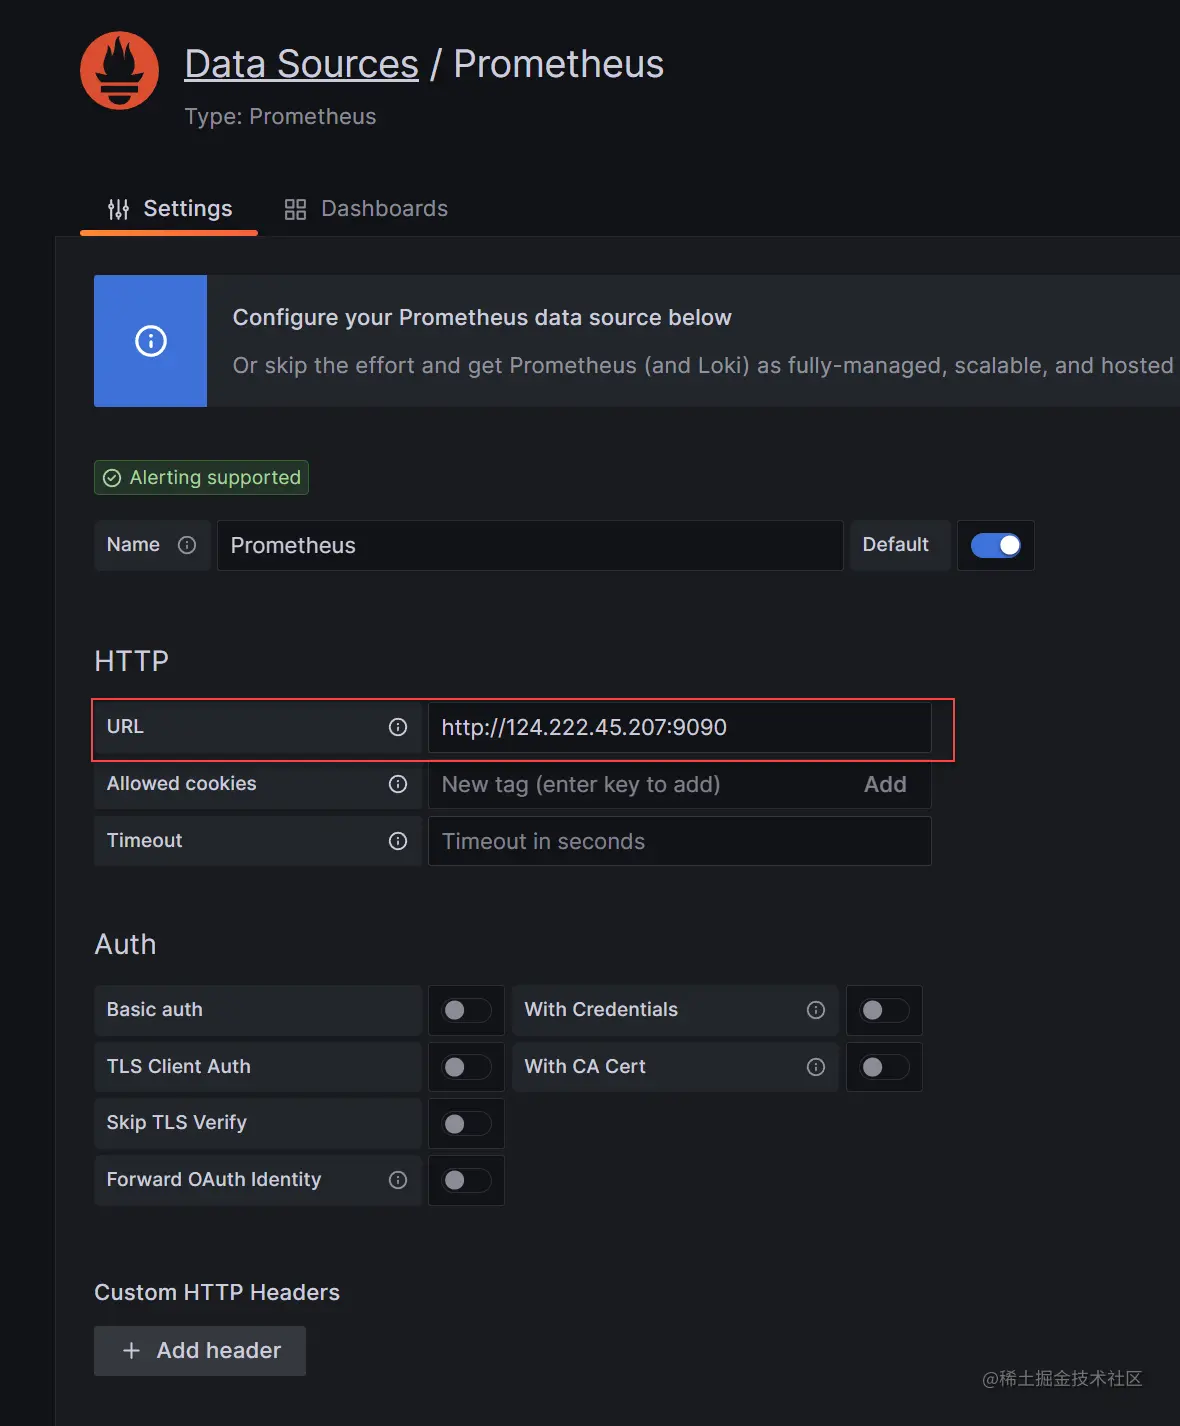Screen dimensions: 1180x1426
Task: Enable the Forward OAuth Identity switch
Action: point(467,1180)
